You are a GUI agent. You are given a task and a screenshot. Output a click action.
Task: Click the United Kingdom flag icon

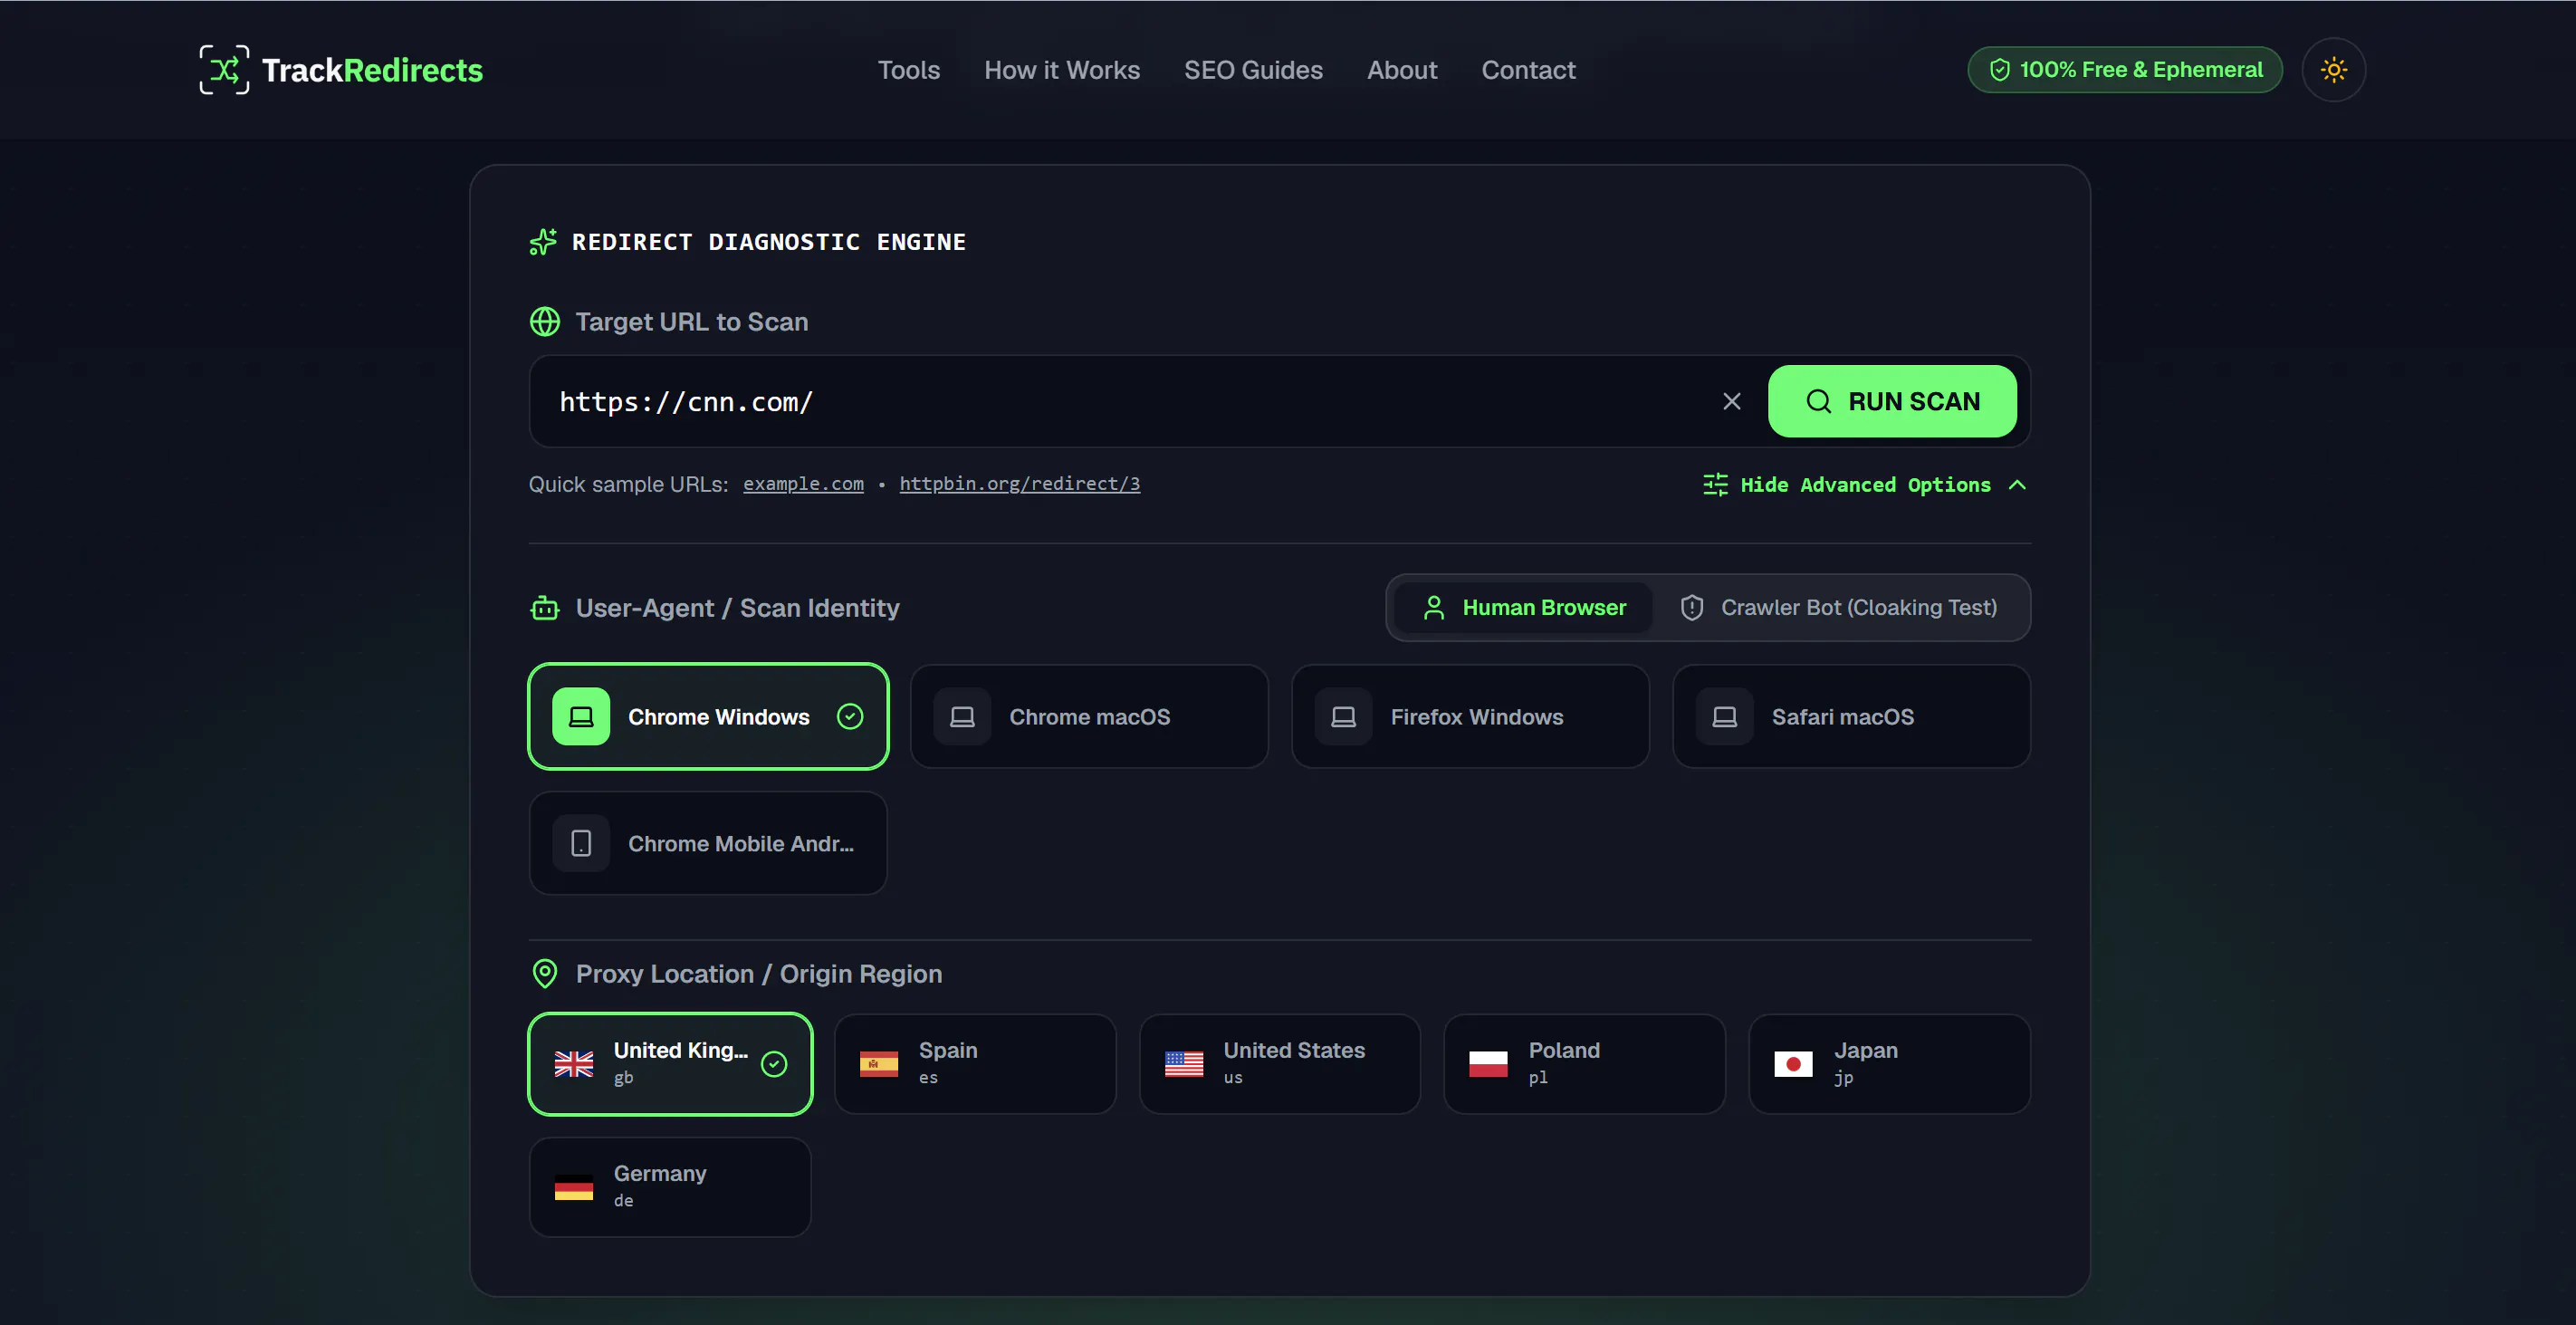(x=574, y=1064)
